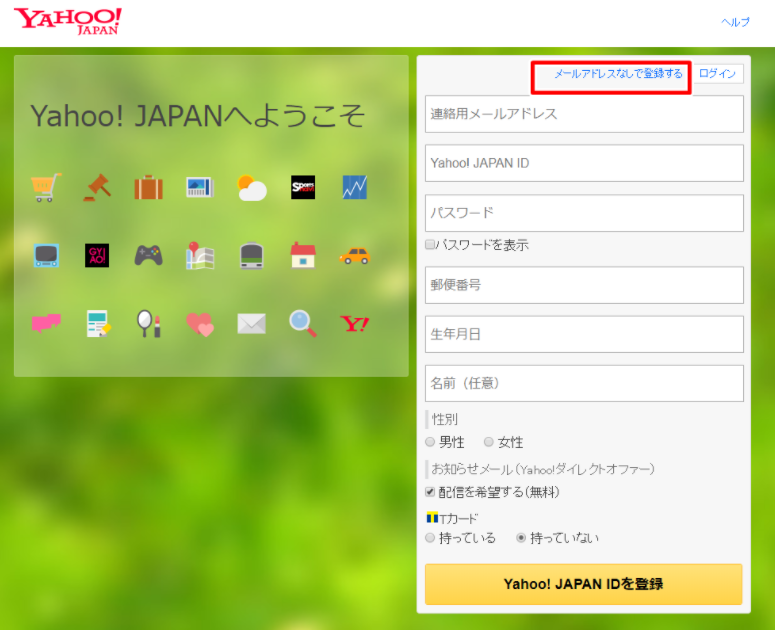
Task: Click Yahoo! JAPAN IDを登録 button
Action: click(x=584, y=584)
